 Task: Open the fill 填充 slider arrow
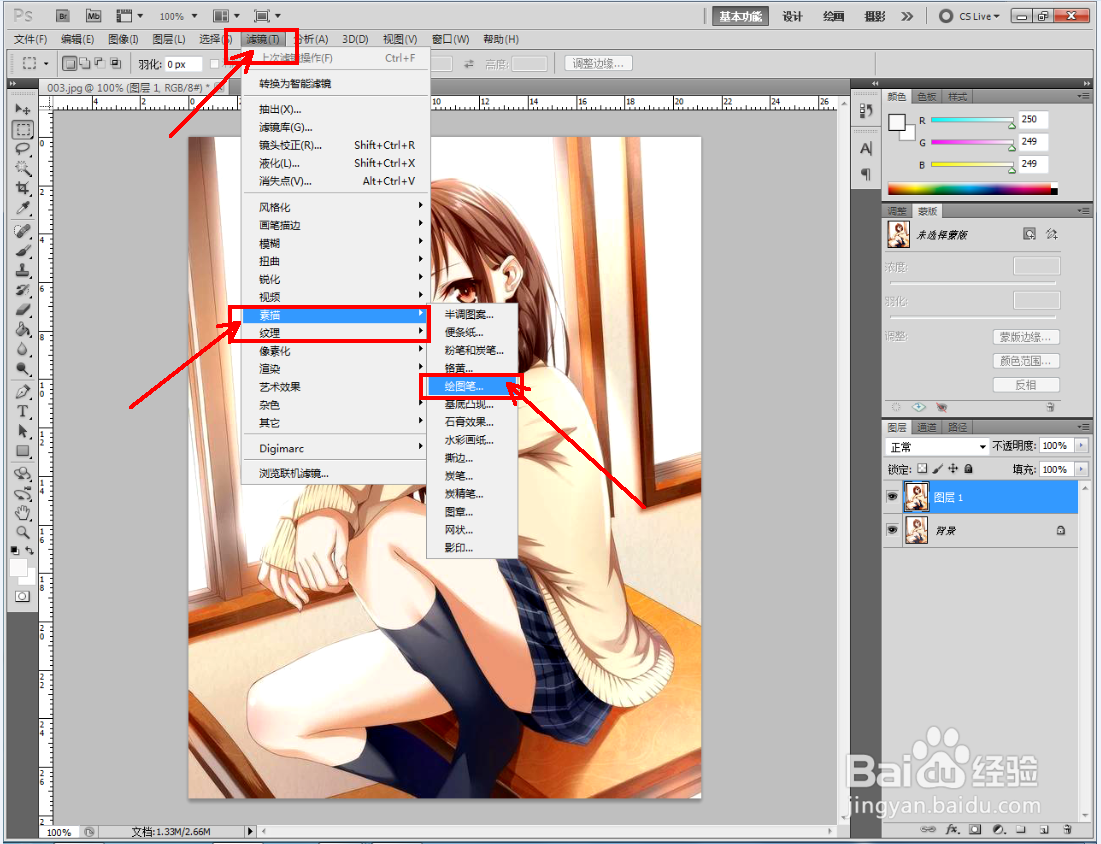click(1081, 469)
